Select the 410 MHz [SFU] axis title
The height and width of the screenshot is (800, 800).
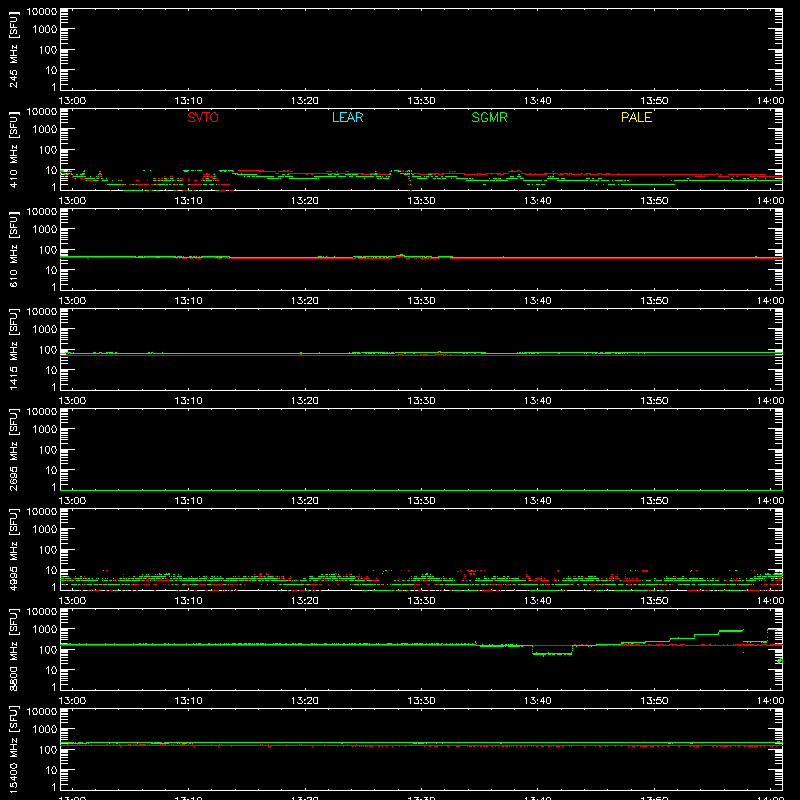click(x=13, y=149)
